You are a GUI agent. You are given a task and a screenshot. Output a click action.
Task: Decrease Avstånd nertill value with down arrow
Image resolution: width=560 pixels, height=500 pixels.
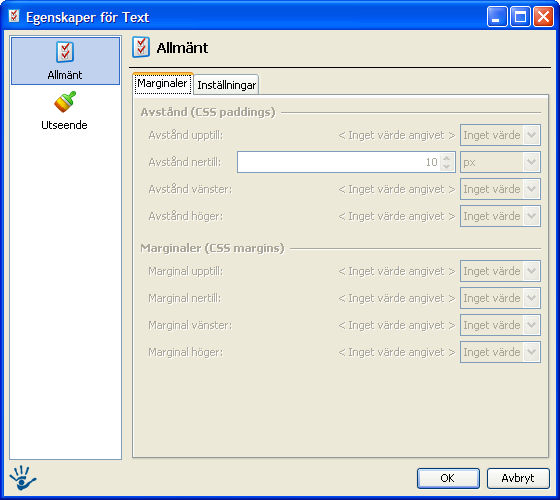[x=447, y=166]
